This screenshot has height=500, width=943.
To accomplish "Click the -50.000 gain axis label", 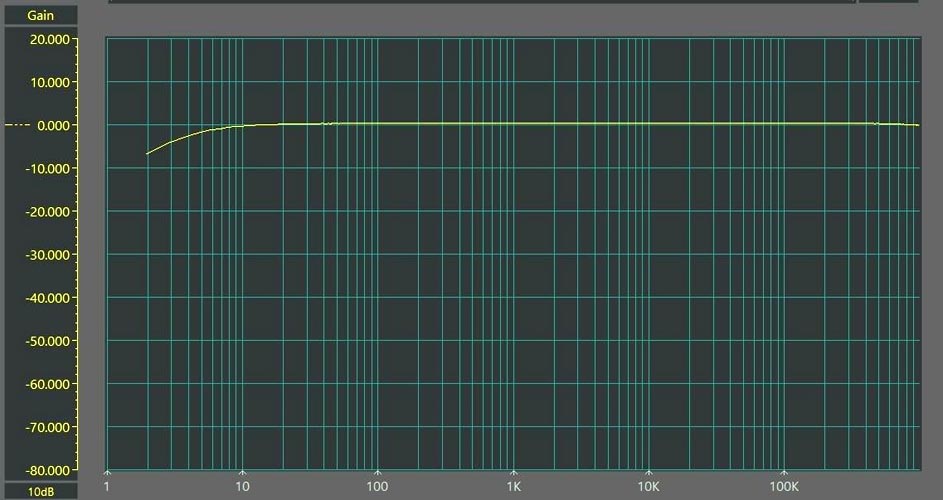I will 48,341.
